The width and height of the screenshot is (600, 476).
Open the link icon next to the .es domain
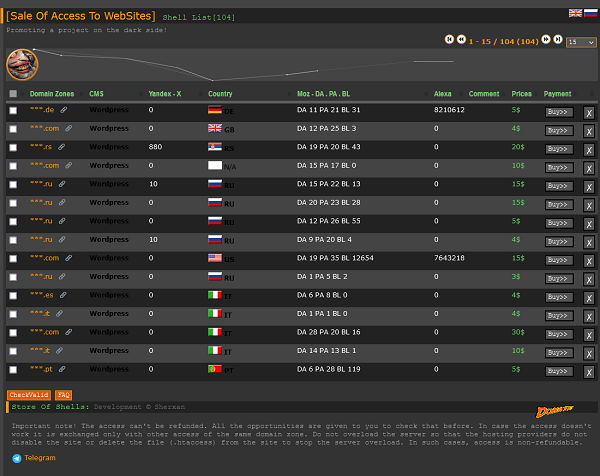point(63,295)
